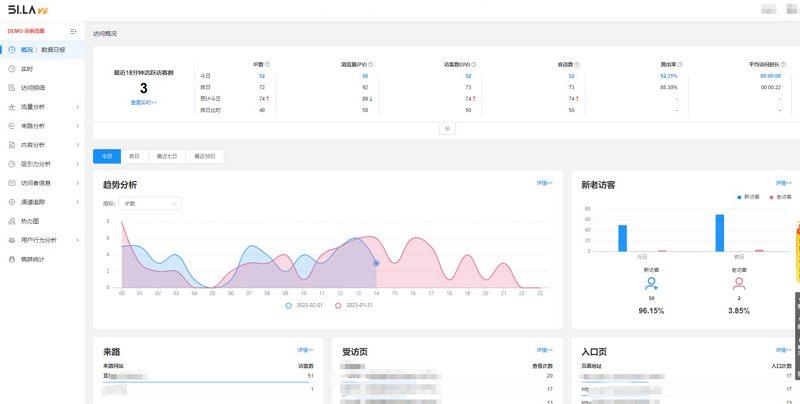Click the 实时 clock icon
The width and height of the screenshot is (800, 404).
click(x=12, y=69)
